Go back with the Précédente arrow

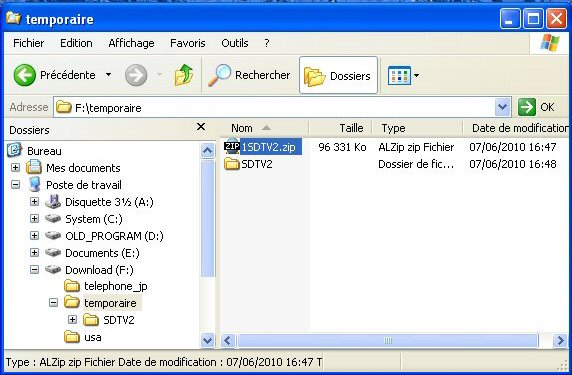pos(25,75)
